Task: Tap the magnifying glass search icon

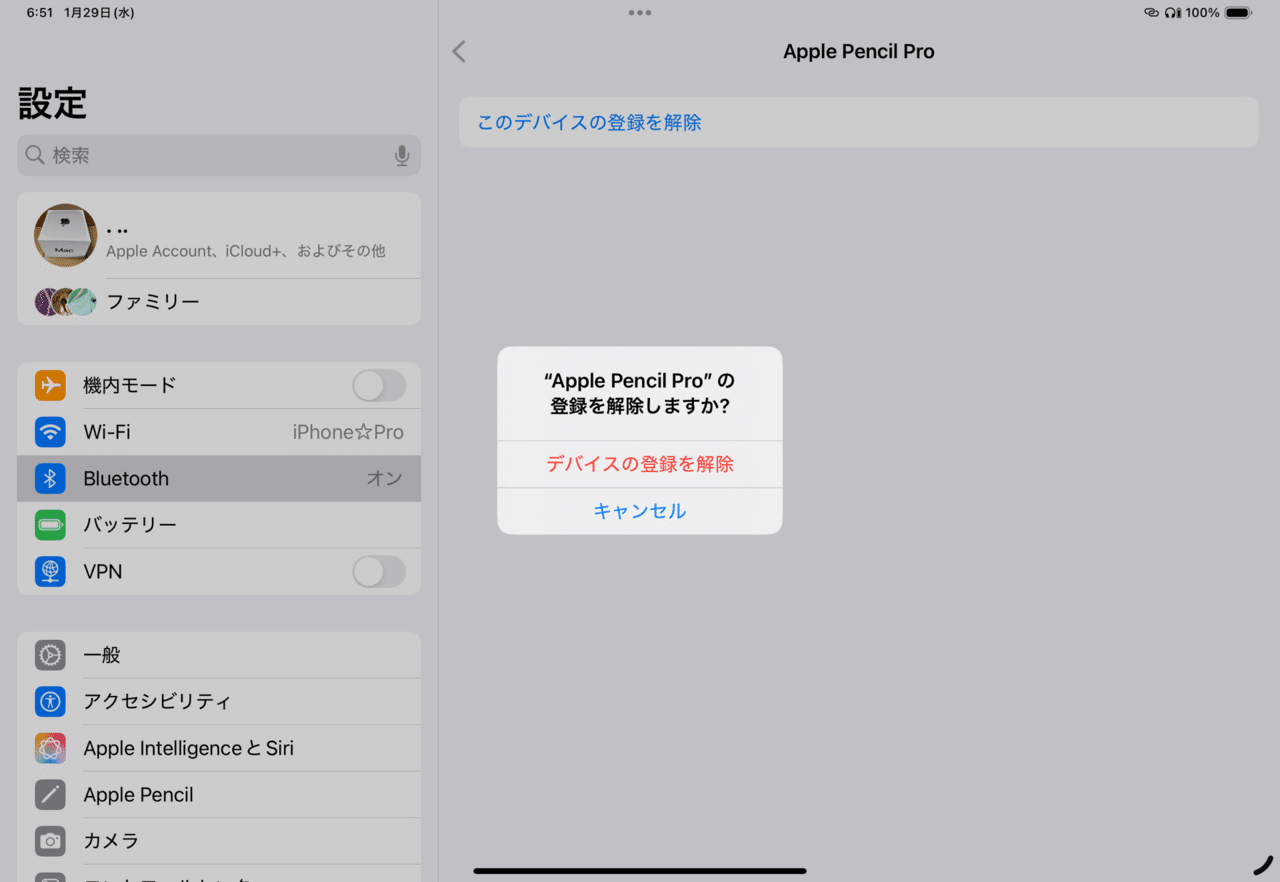Action: click(35, 155)
